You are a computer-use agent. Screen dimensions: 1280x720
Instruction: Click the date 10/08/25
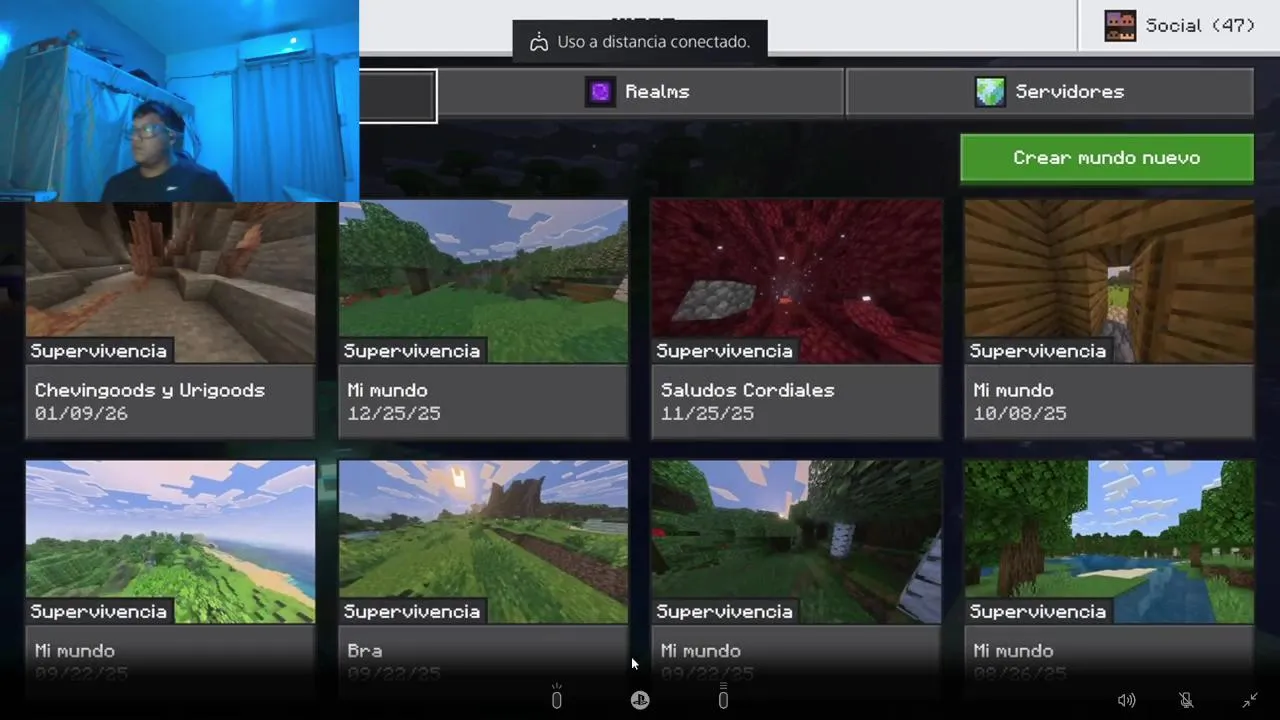[1020, 413]
